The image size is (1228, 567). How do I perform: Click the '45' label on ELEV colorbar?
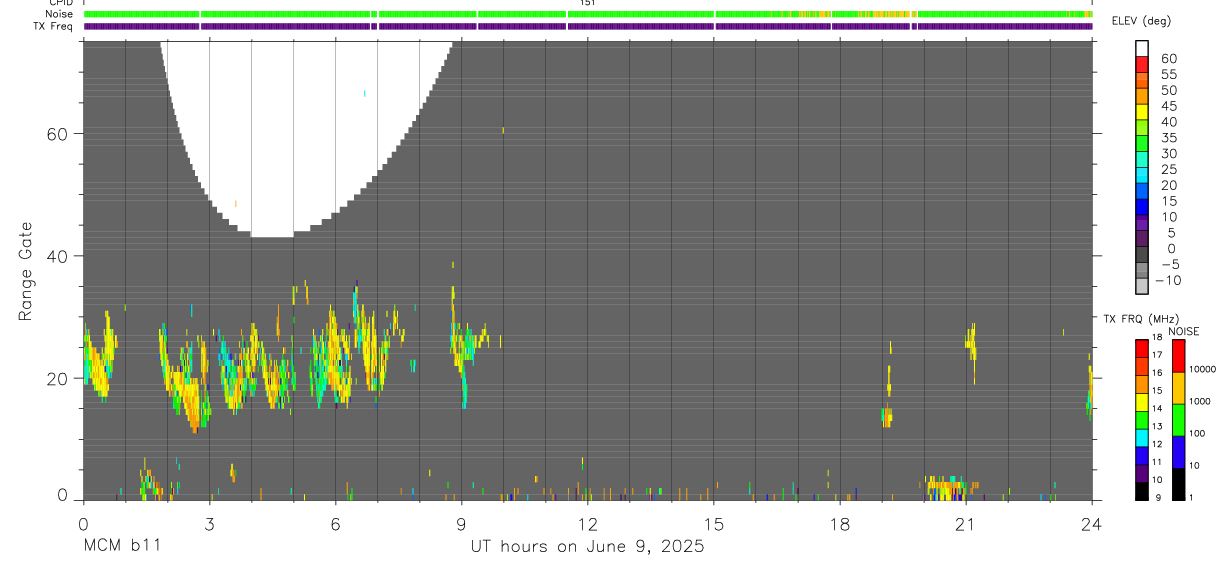click(1167, 106)
